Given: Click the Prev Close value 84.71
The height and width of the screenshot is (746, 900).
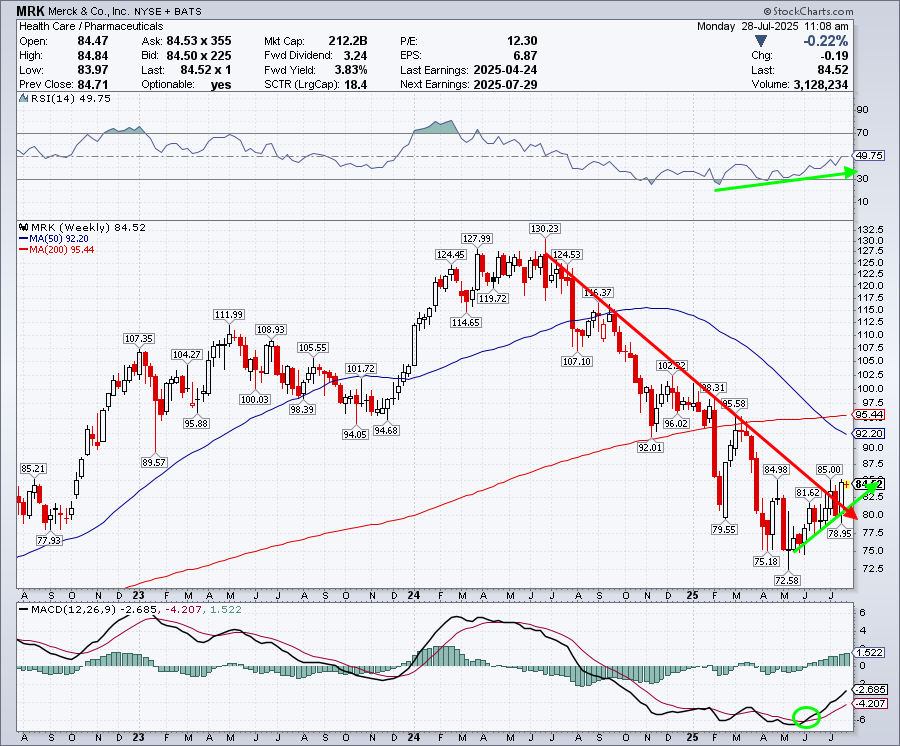Looking at the screenshot, I should pos(93,84).
